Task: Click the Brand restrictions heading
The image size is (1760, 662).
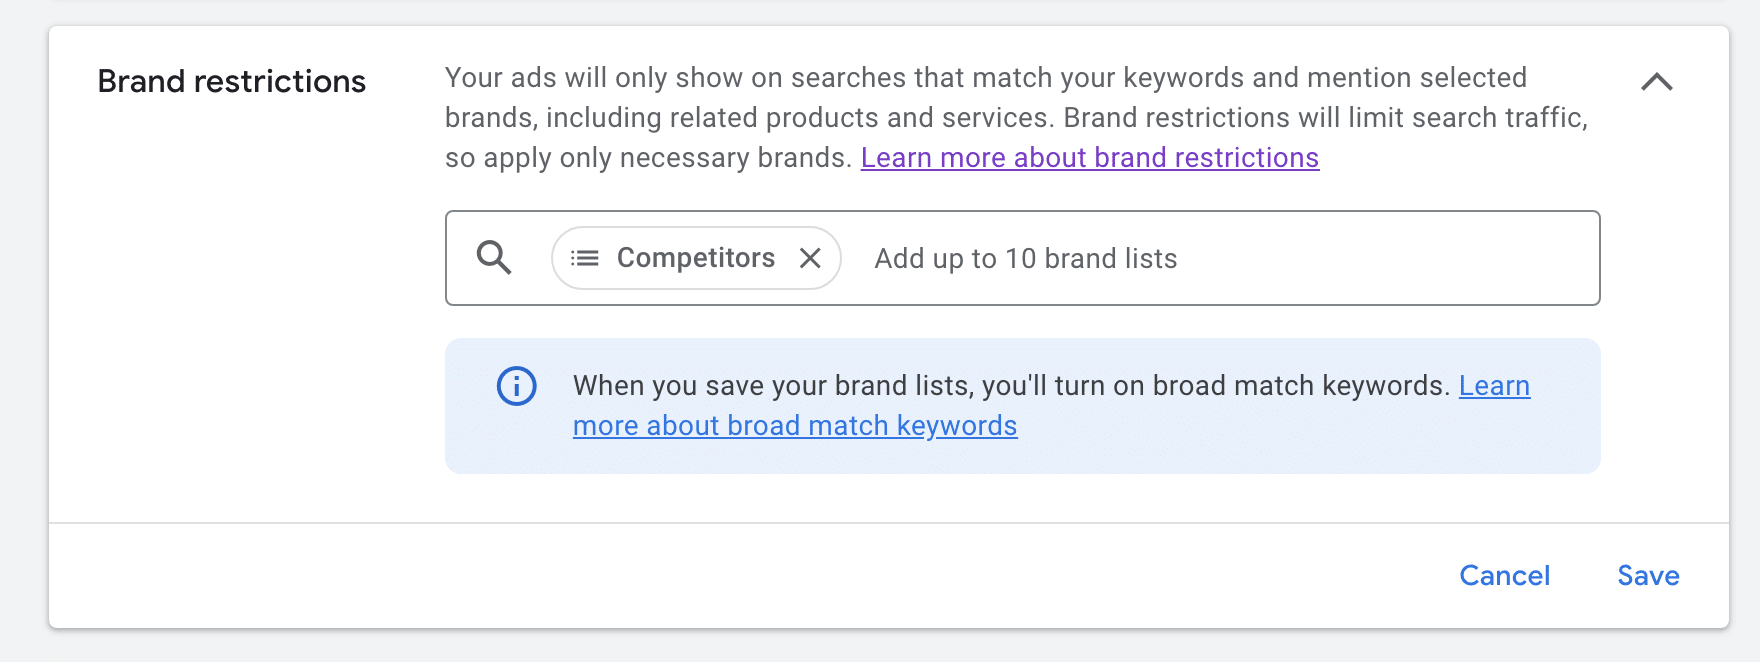Action: coord(231,80)
